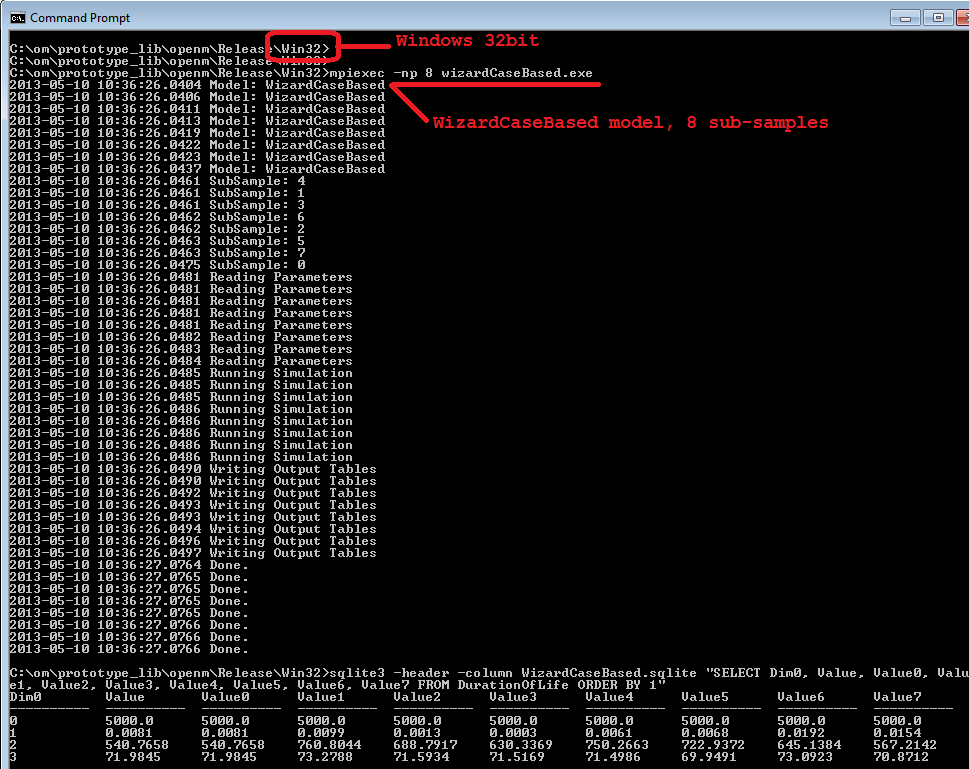Screen dimensions: 969x769
Task: Click the 760.8044 cell
Action: pyautogui.click(x=329, y=745)
